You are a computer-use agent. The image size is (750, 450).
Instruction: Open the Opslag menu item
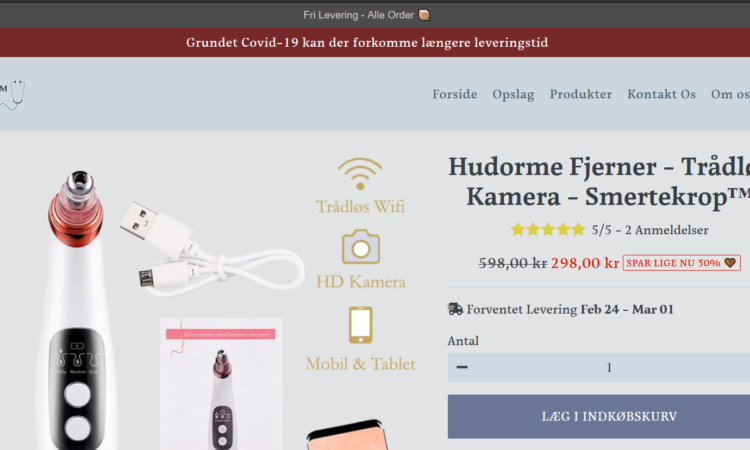[513, 95]
